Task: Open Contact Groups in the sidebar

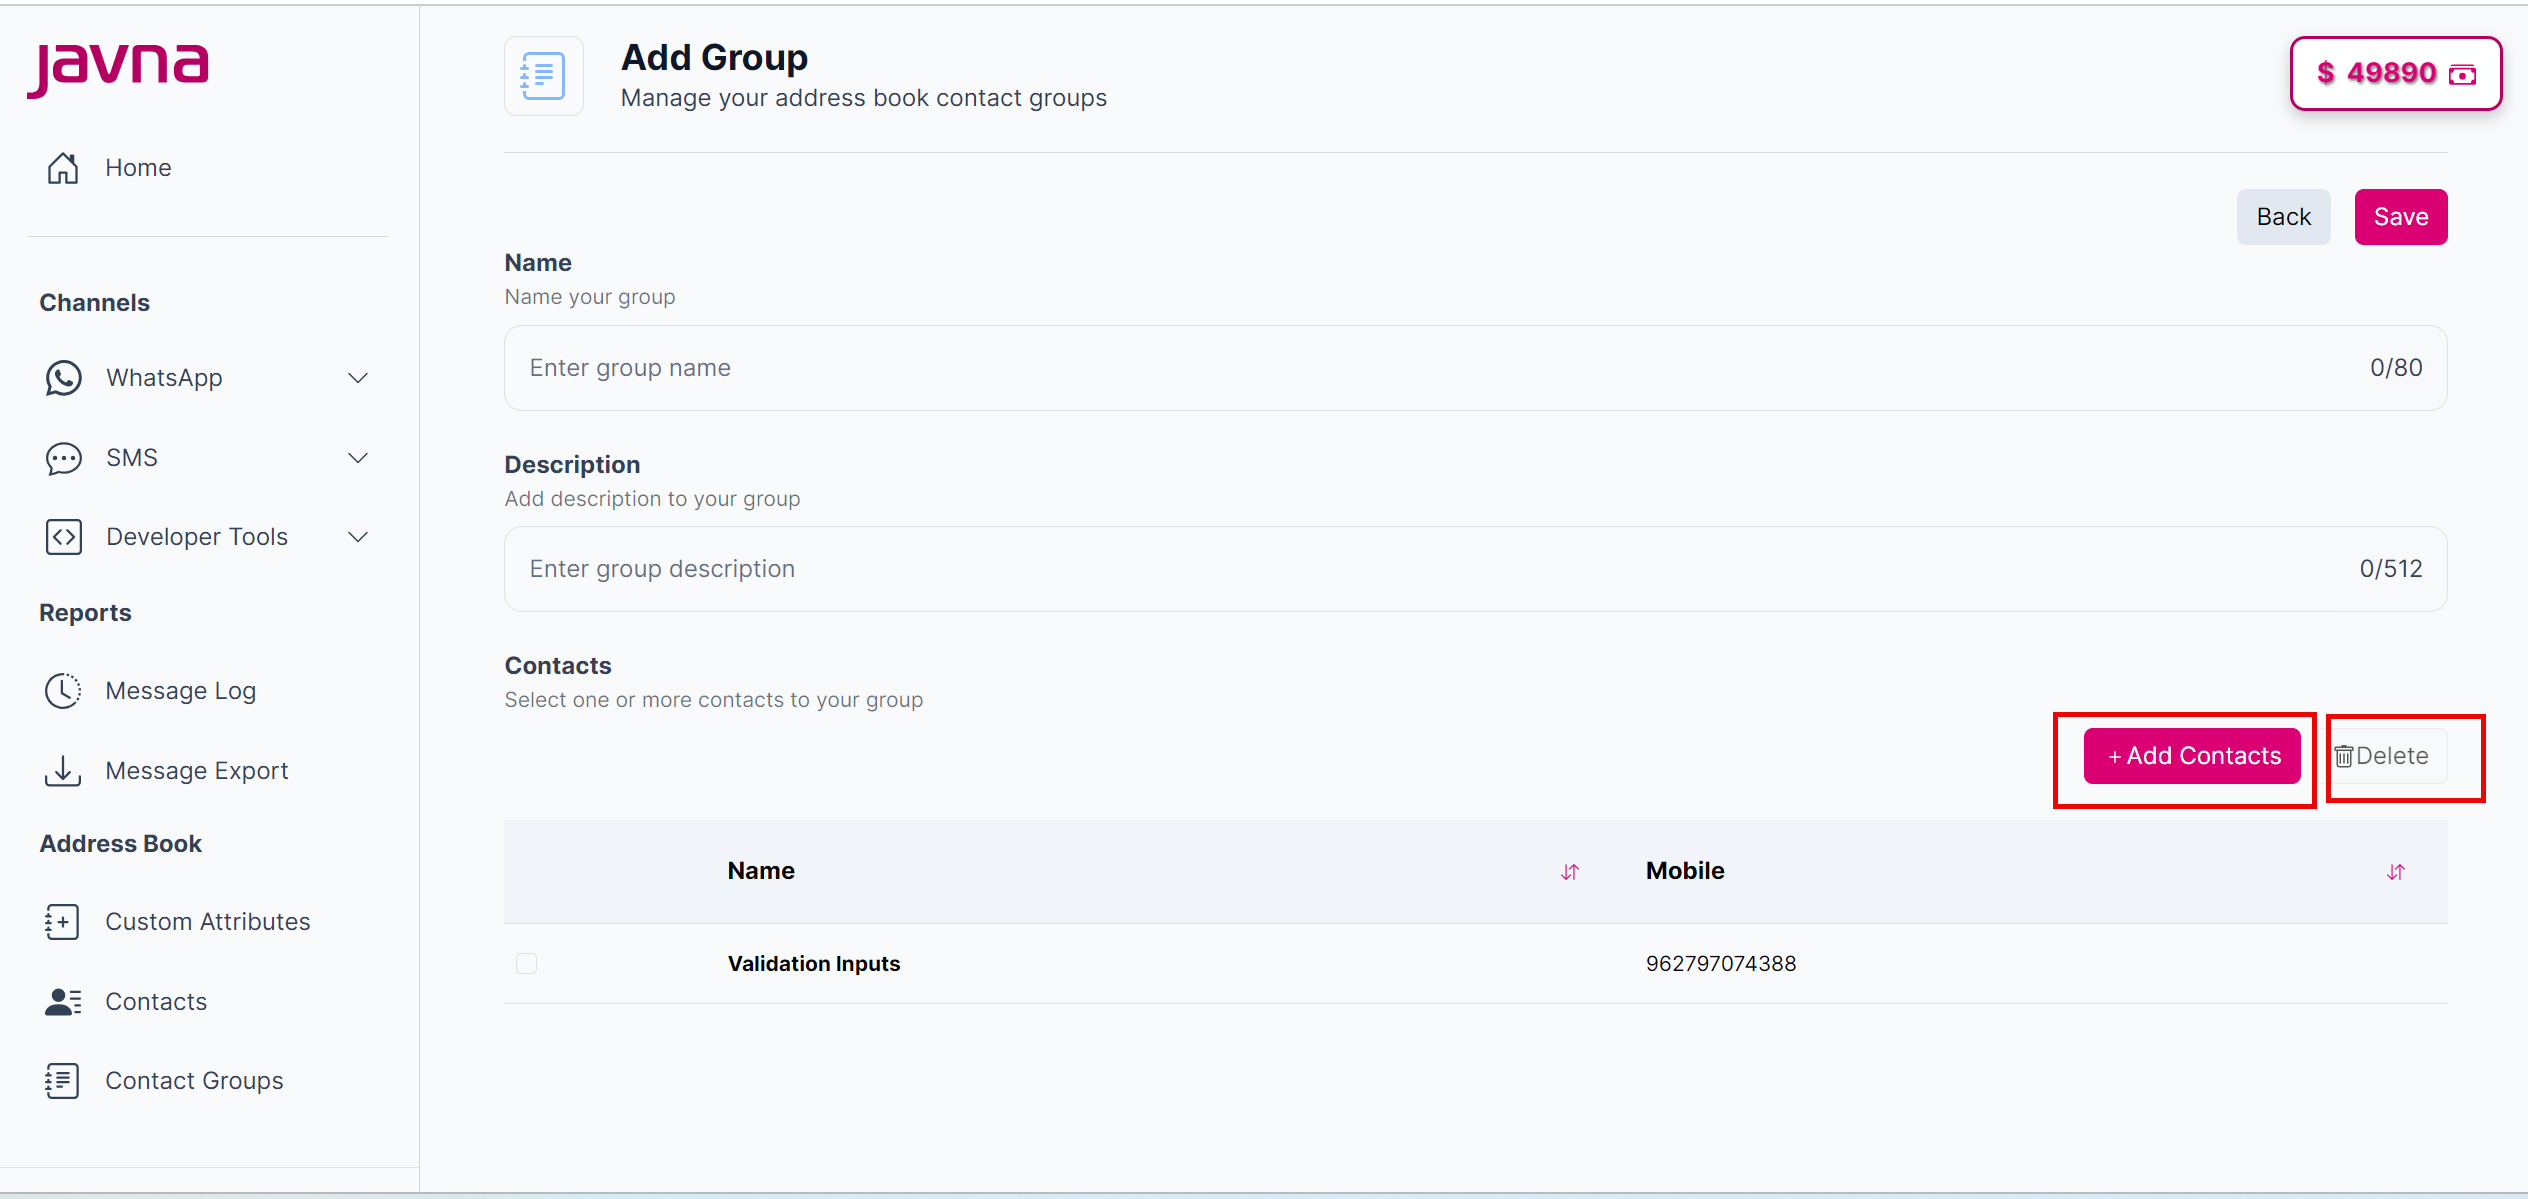Action: coord(194,1081)
